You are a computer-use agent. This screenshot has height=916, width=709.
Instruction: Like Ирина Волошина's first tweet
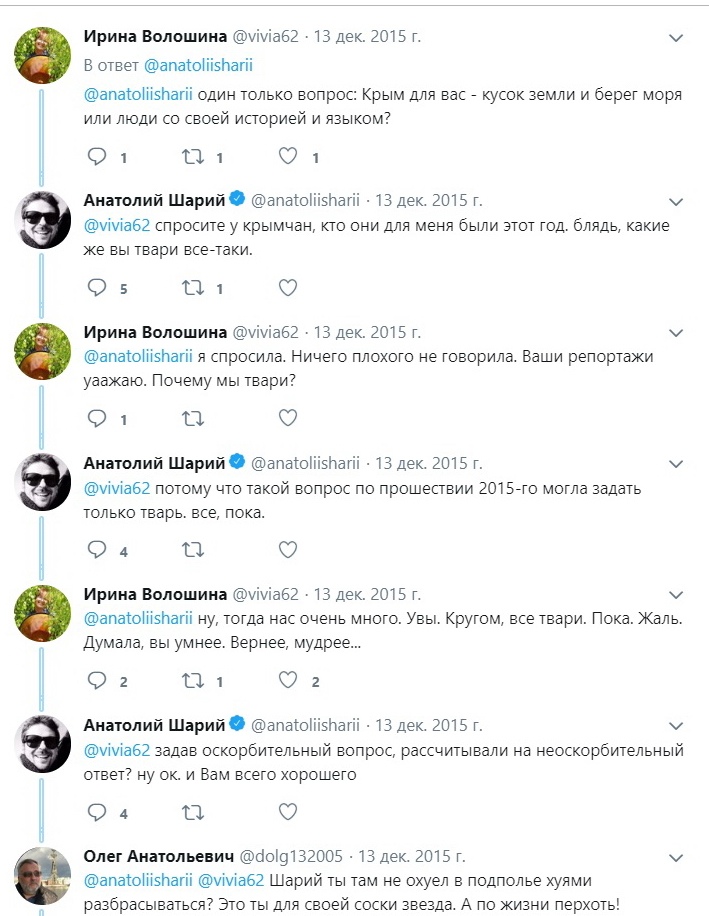287,156
